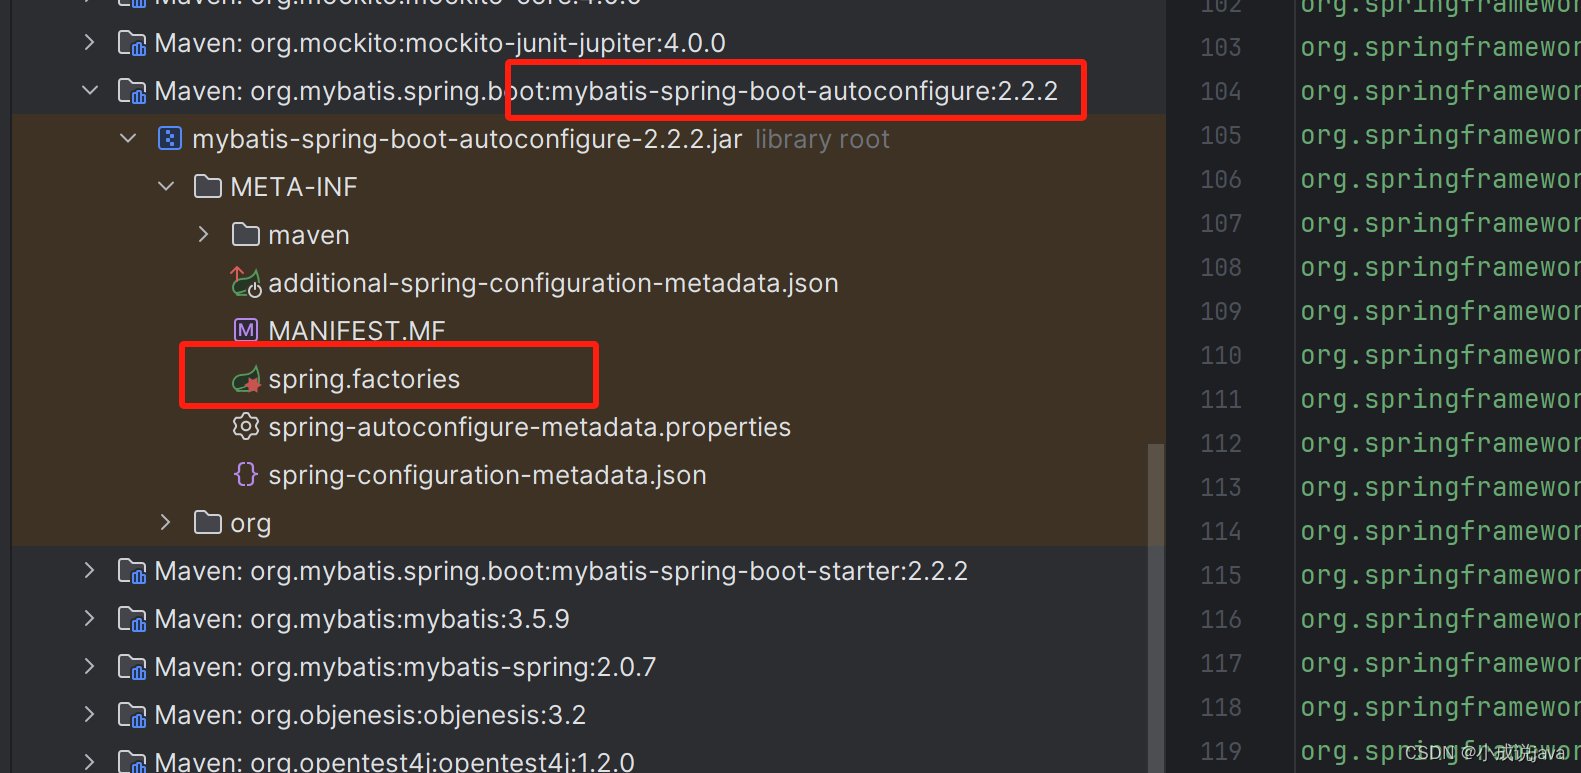Click the META-INF folder icon
This screenshot has width=1581, height=773.
207,186
